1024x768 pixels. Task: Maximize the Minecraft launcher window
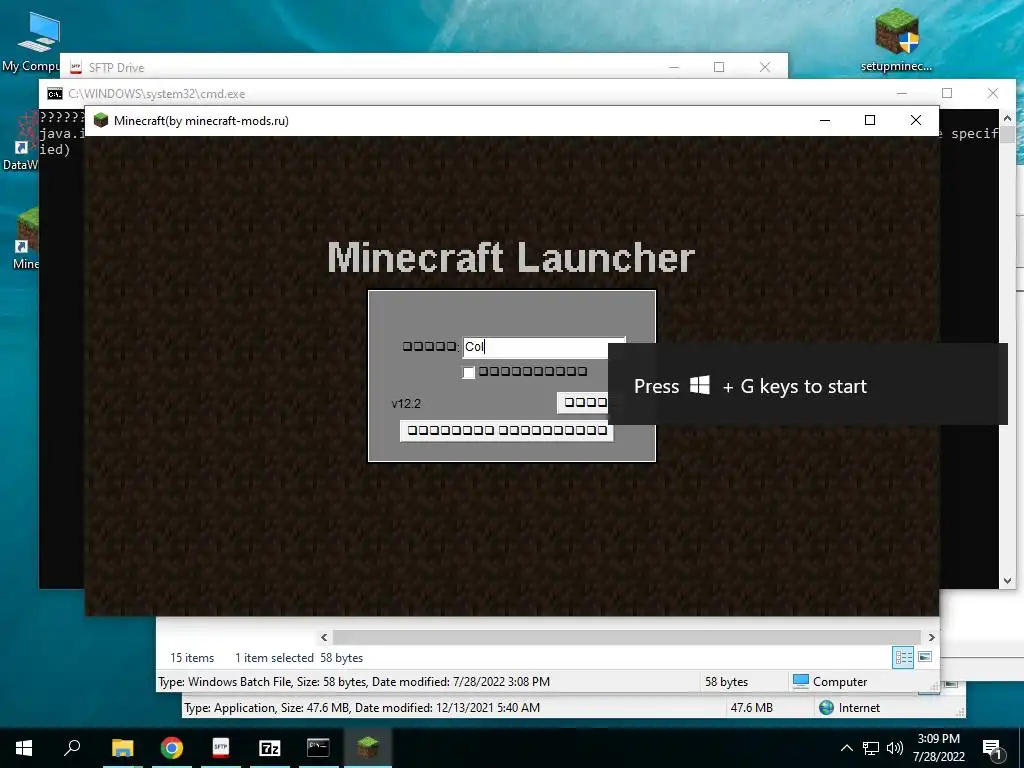pos(870,120)
